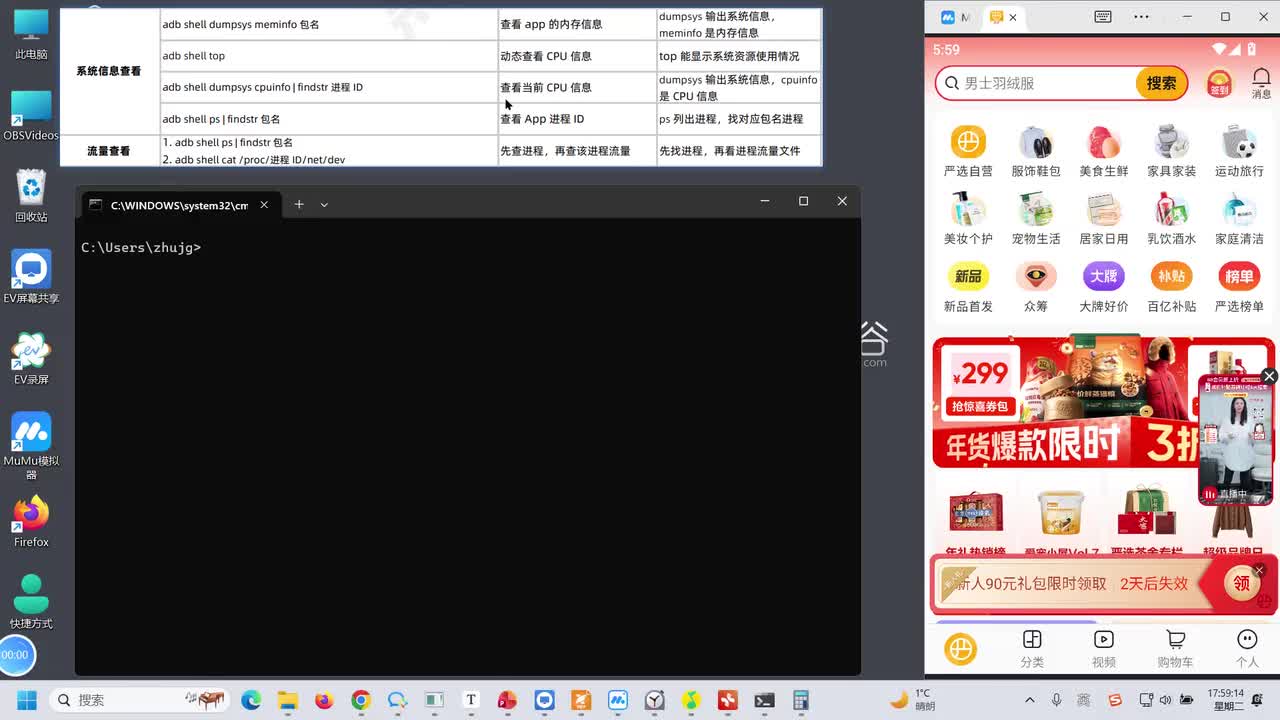
Task: Open the 此电脑 desktop icon
Action: point(31,34)
